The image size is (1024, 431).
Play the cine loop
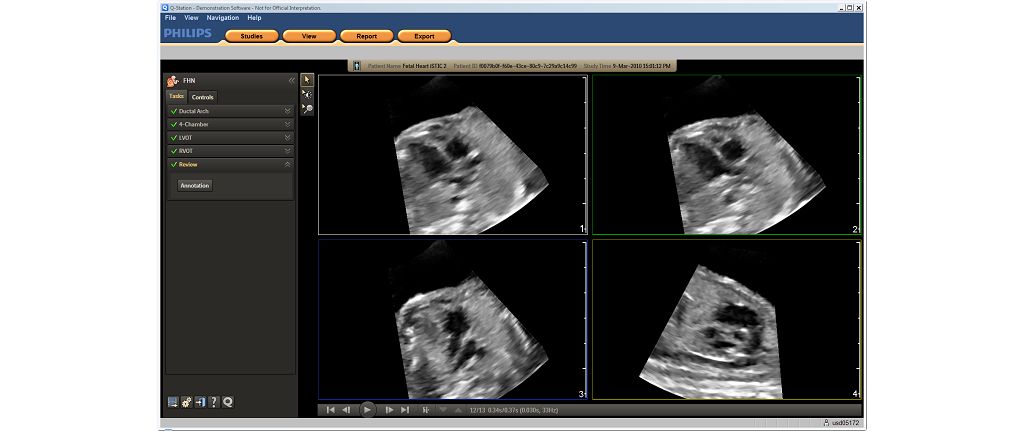(x=367, y=409)
